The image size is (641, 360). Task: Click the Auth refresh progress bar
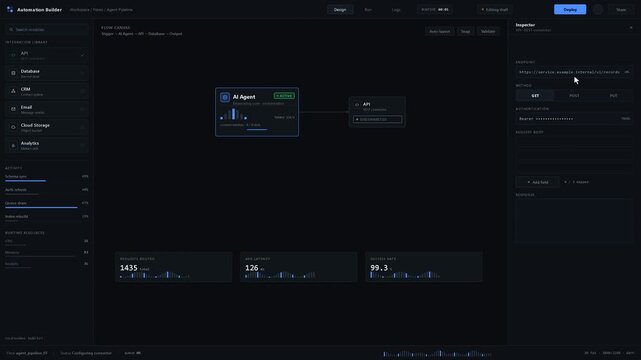click(x=22, y=194)
